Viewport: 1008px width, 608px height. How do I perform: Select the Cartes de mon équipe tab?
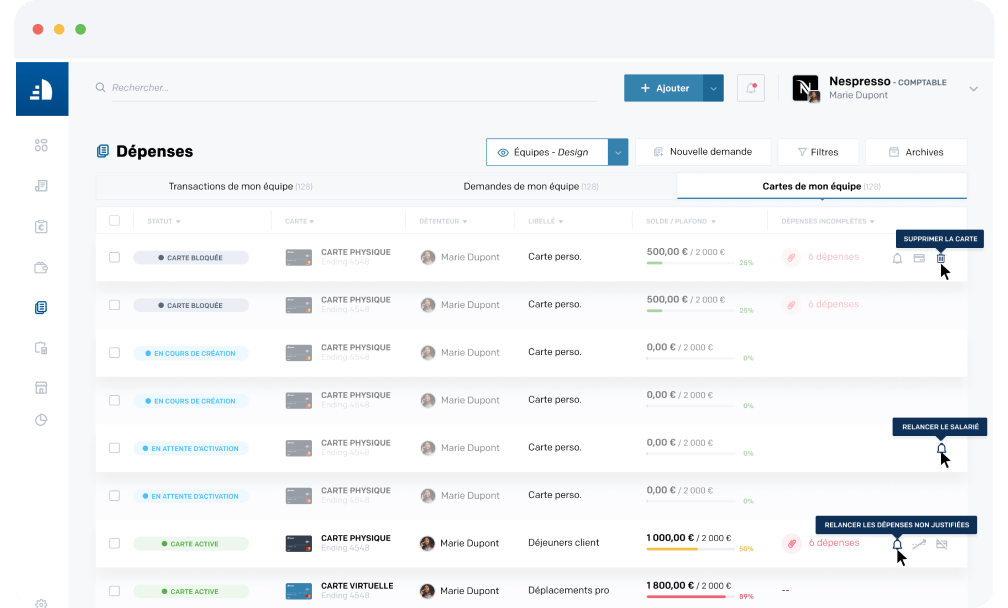pos(822,186)
